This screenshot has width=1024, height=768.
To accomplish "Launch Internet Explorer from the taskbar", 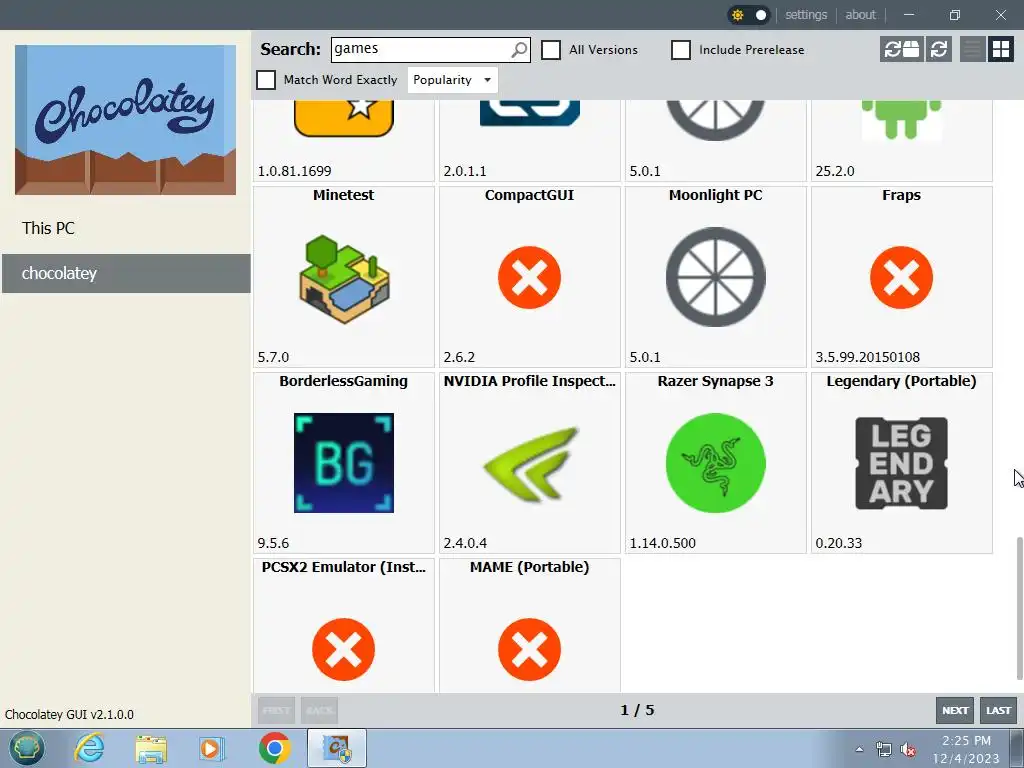I will click(89, 748).
